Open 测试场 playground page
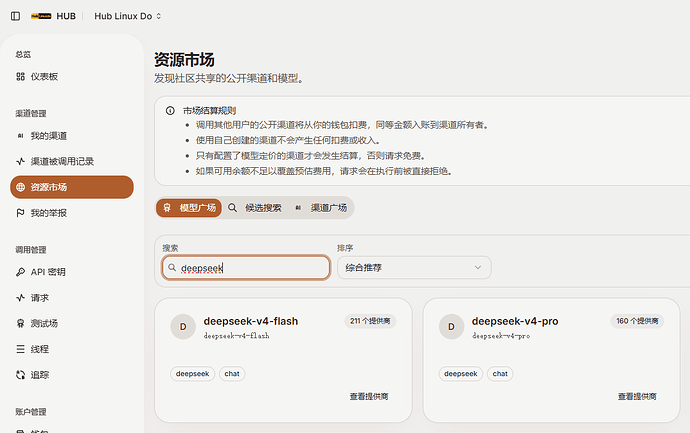The height and width of the screenshot is (433, 690). pyautogui.click(x=72, y=323)
